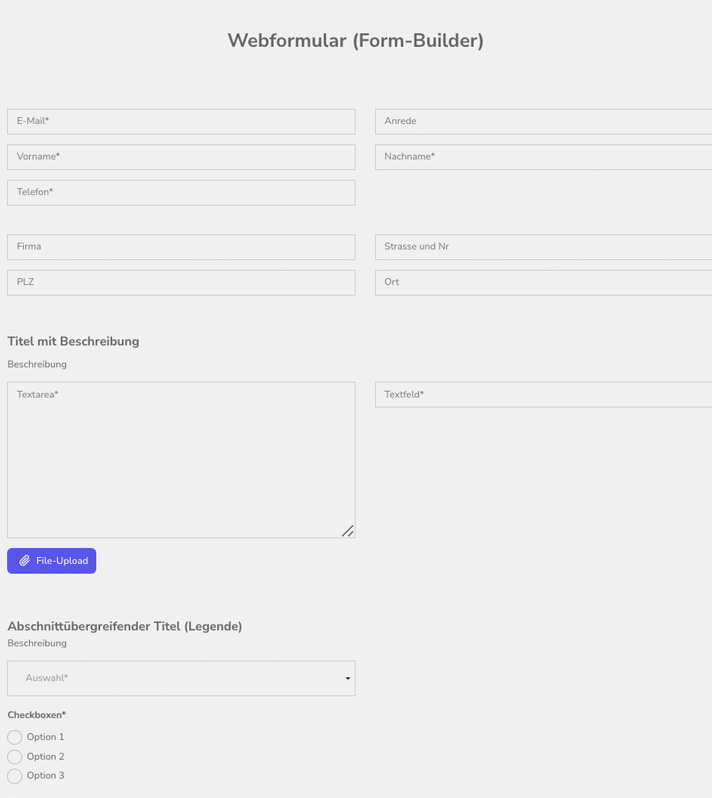This screenshot has width=712, height=798.
Task: Click the Webformular (Form-Builder) heading
Action: (x=355, y=41)
